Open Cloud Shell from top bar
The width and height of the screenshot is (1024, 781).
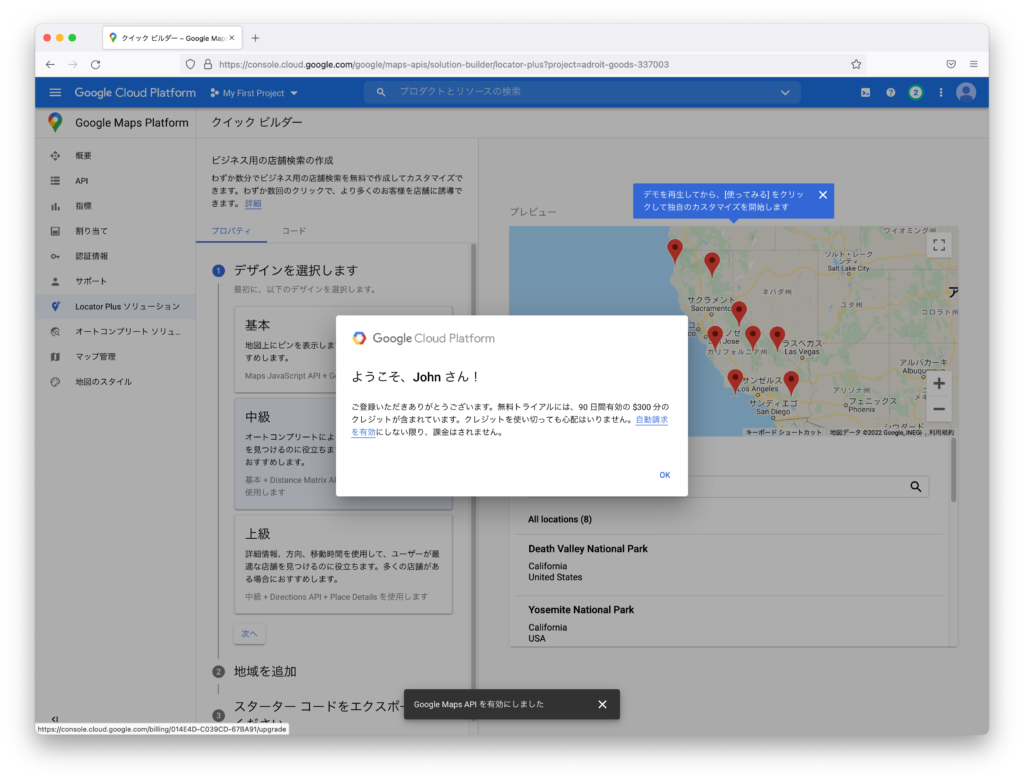865,93
